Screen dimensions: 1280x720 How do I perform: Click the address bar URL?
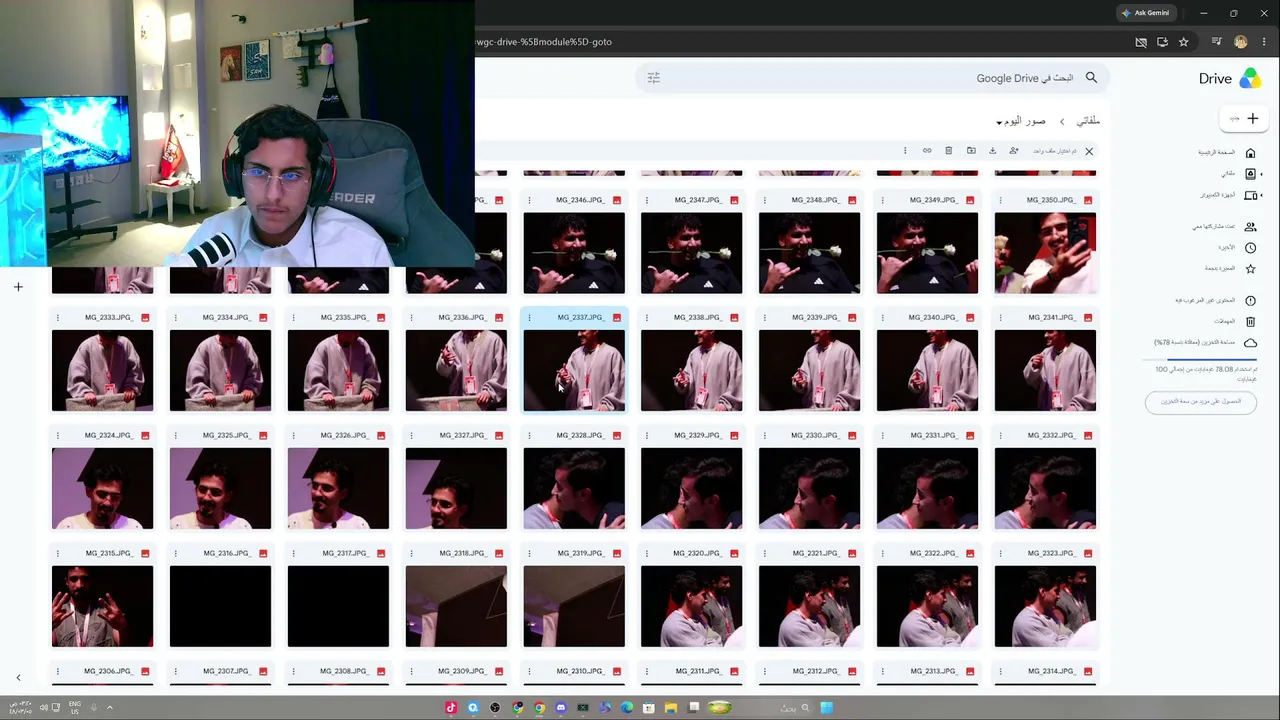pos(544,42)
